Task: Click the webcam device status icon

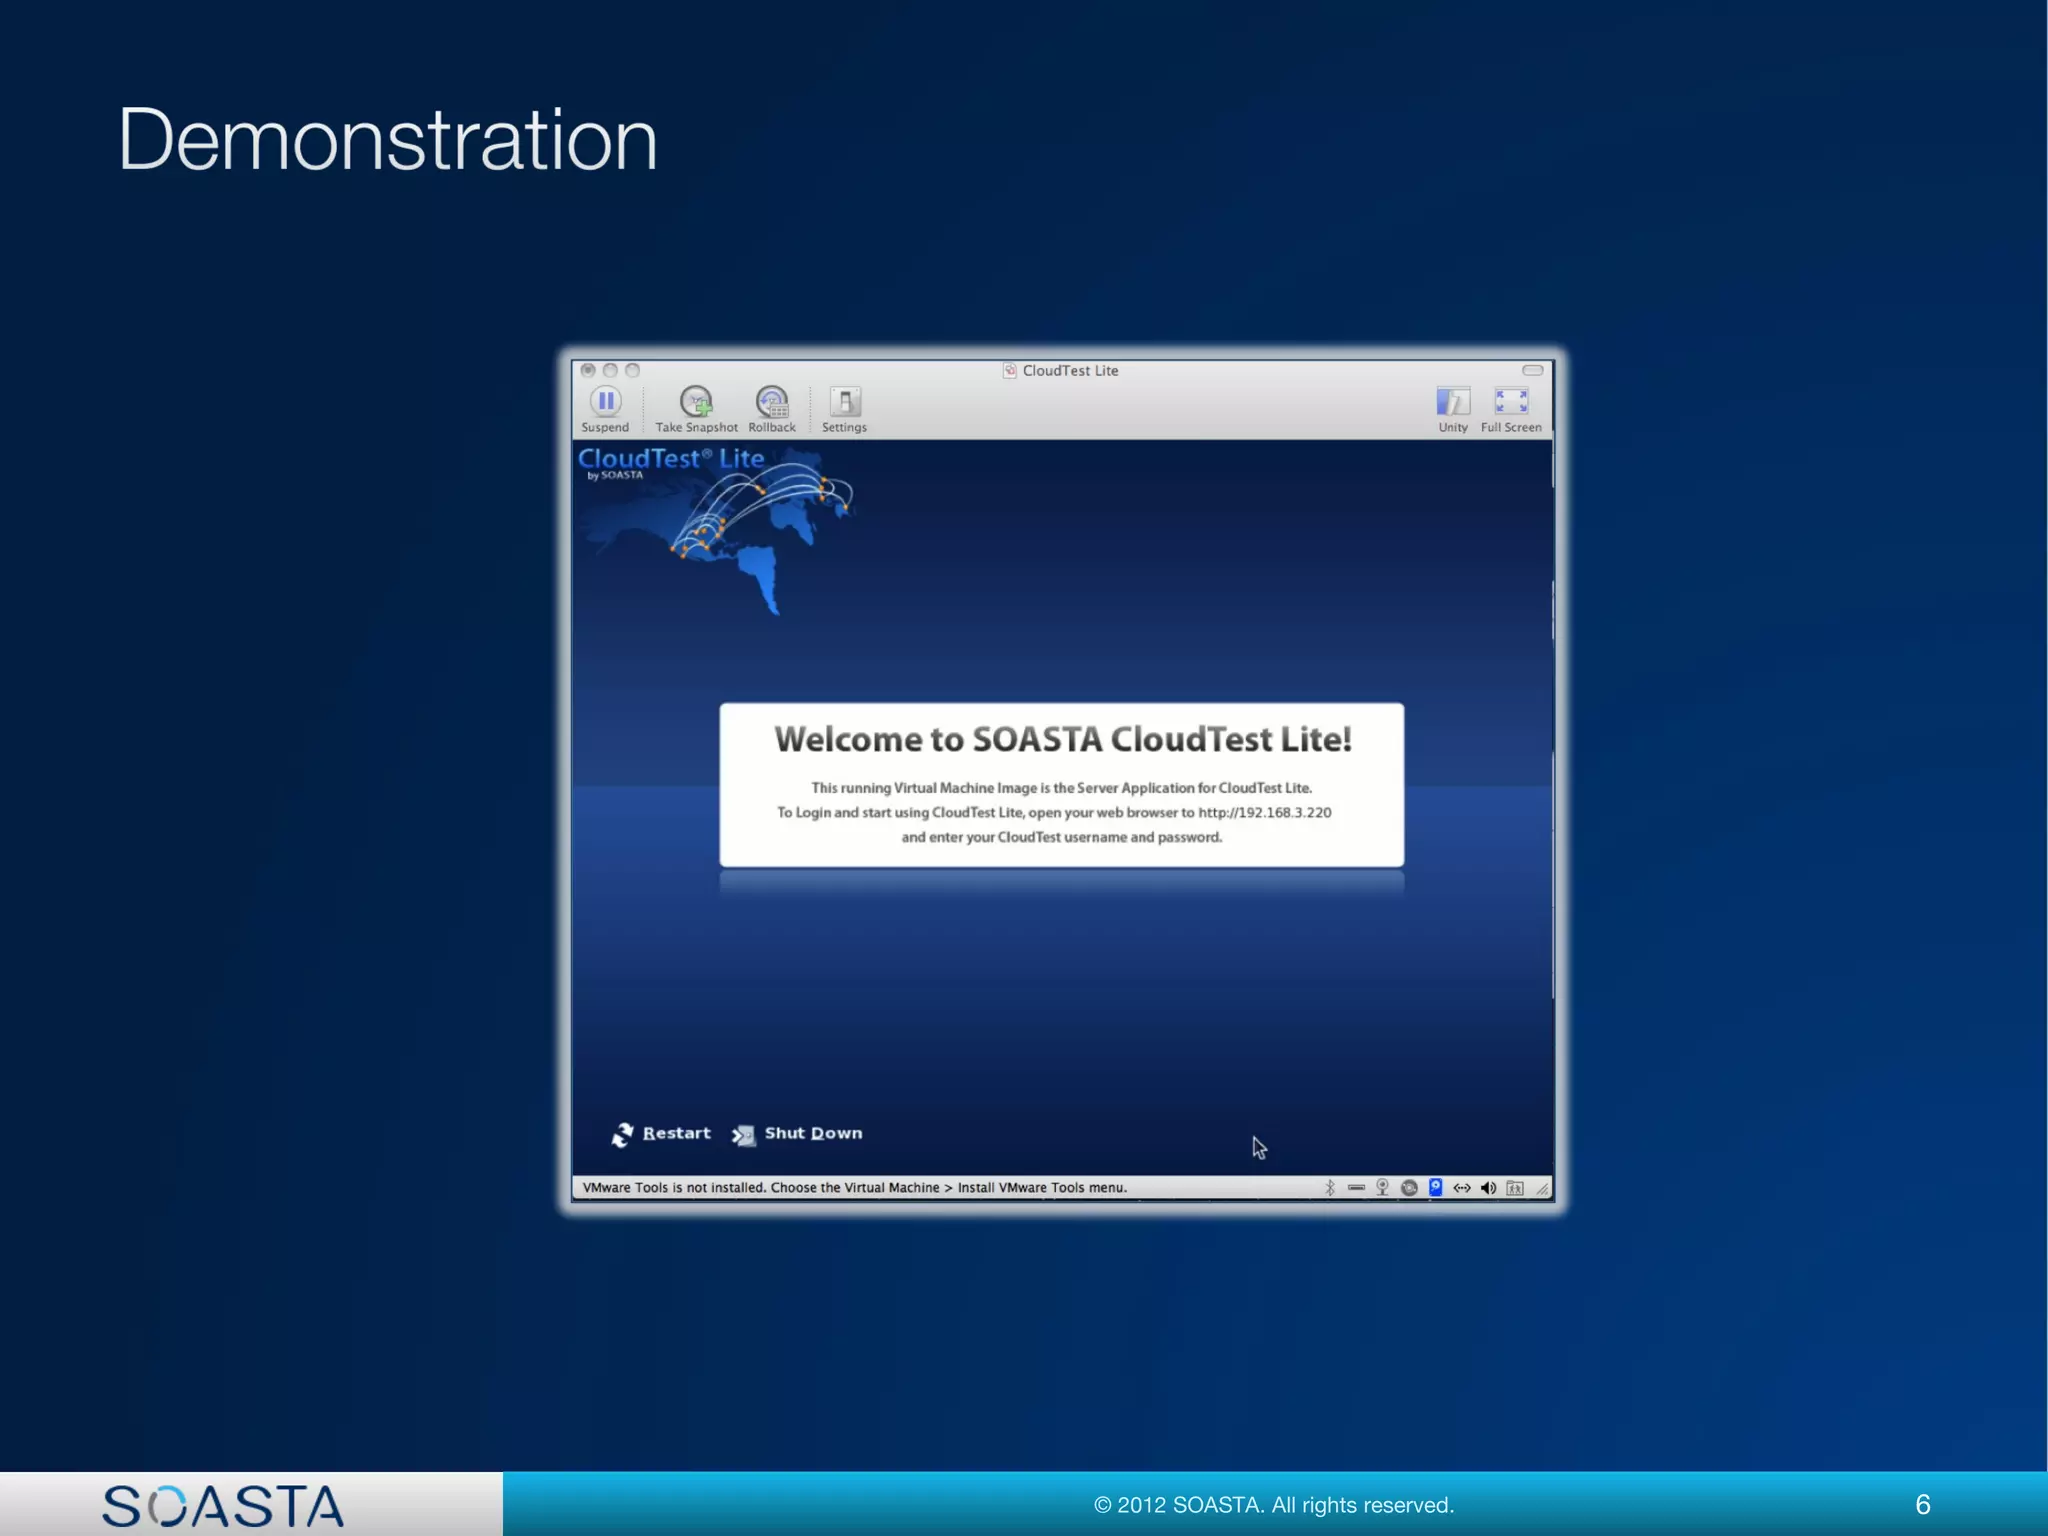Action: point(1382,1188)
